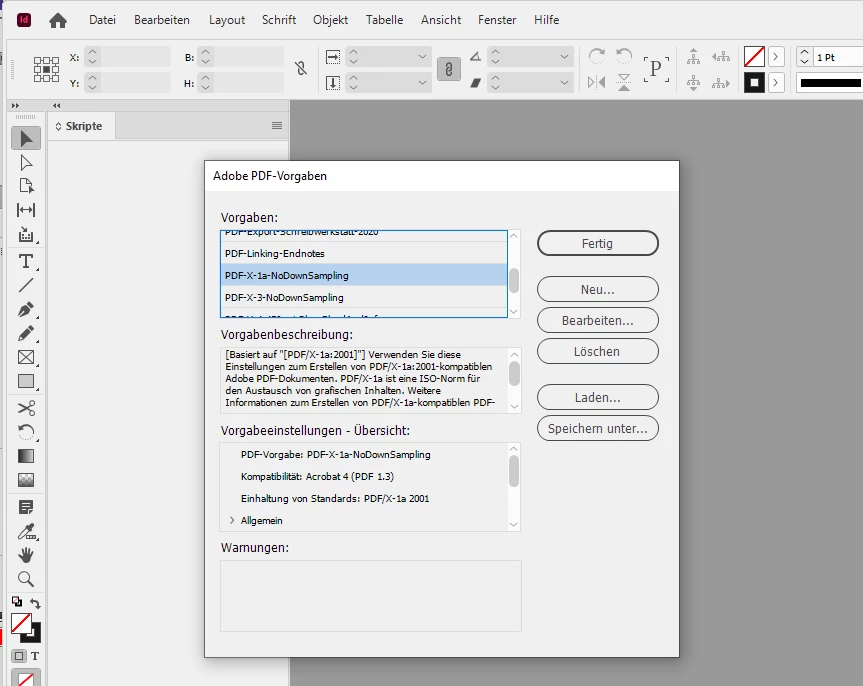This screenshot has width=863, height=686.
Task: Select the Gradient Feather tool
Action: [26, 480]
